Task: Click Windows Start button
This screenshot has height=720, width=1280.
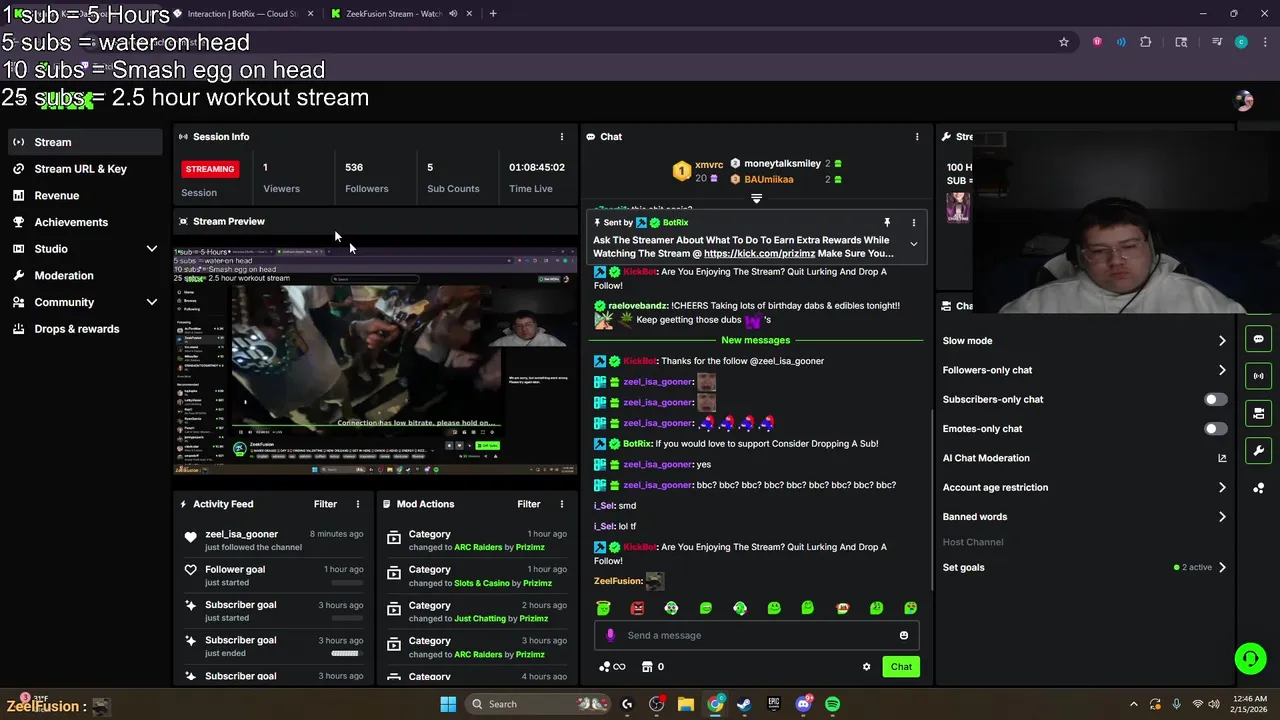Action: click(x=448, y=704)
